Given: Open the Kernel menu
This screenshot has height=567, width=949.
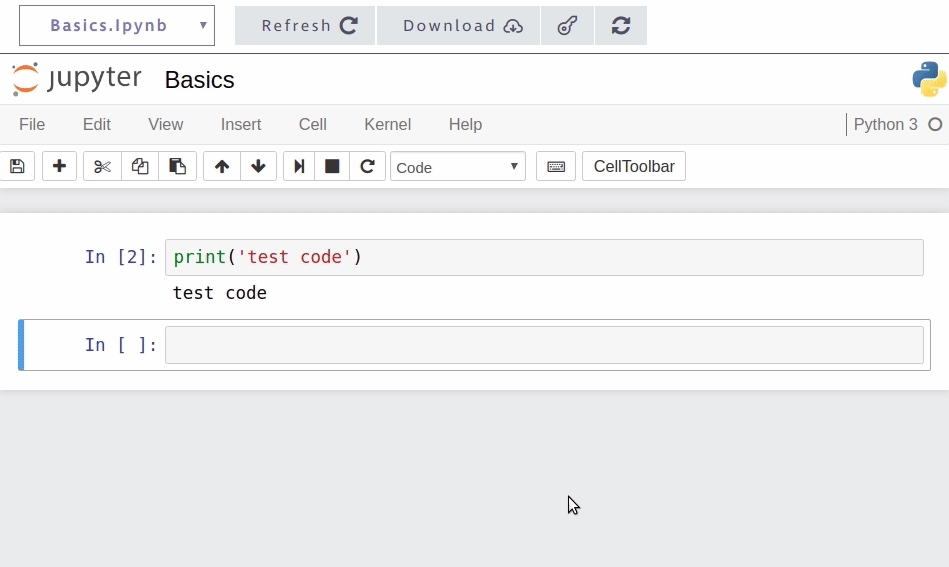Looking at the screenshot, I should click(387, 124).
